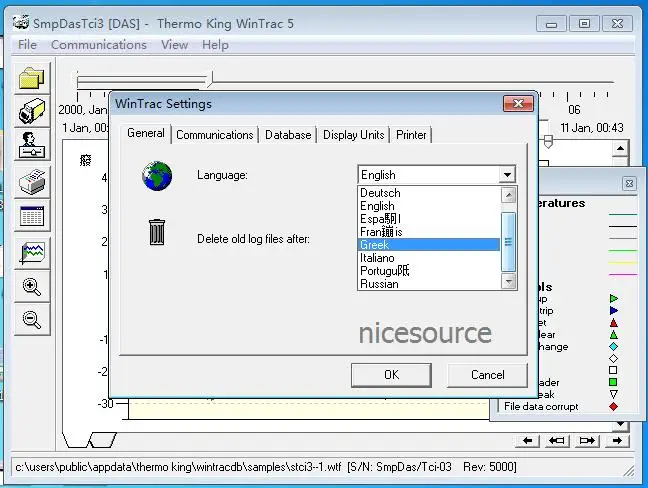
Task: Click the red up triangle legend symbol
Action: (x=614, y=323)
